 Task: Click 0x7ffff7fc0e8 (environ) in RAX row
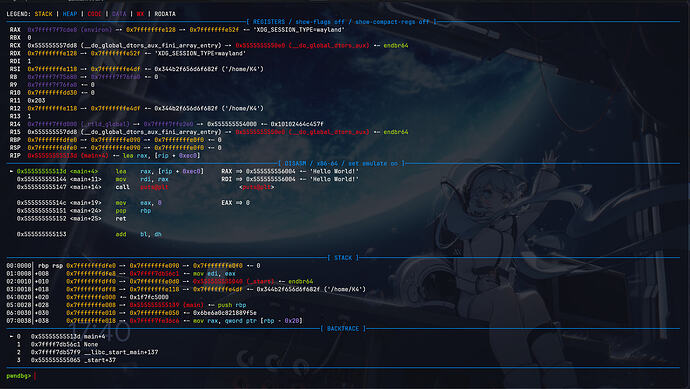pos(70,29)
